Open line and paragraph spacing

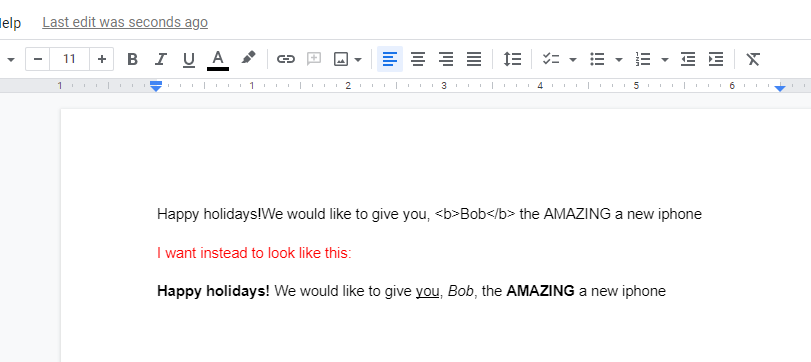click(512, 59)
